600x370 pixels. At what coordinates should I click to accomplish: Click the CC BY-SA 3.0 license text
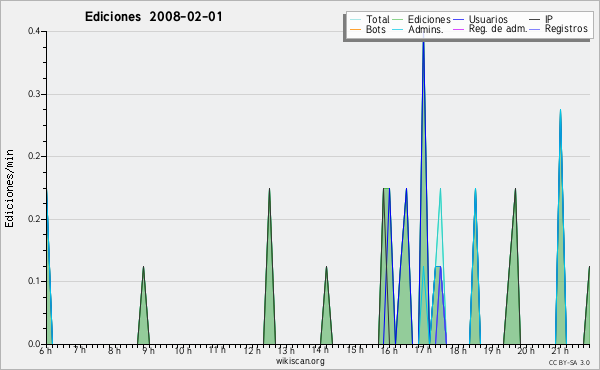tap(569, 362)
